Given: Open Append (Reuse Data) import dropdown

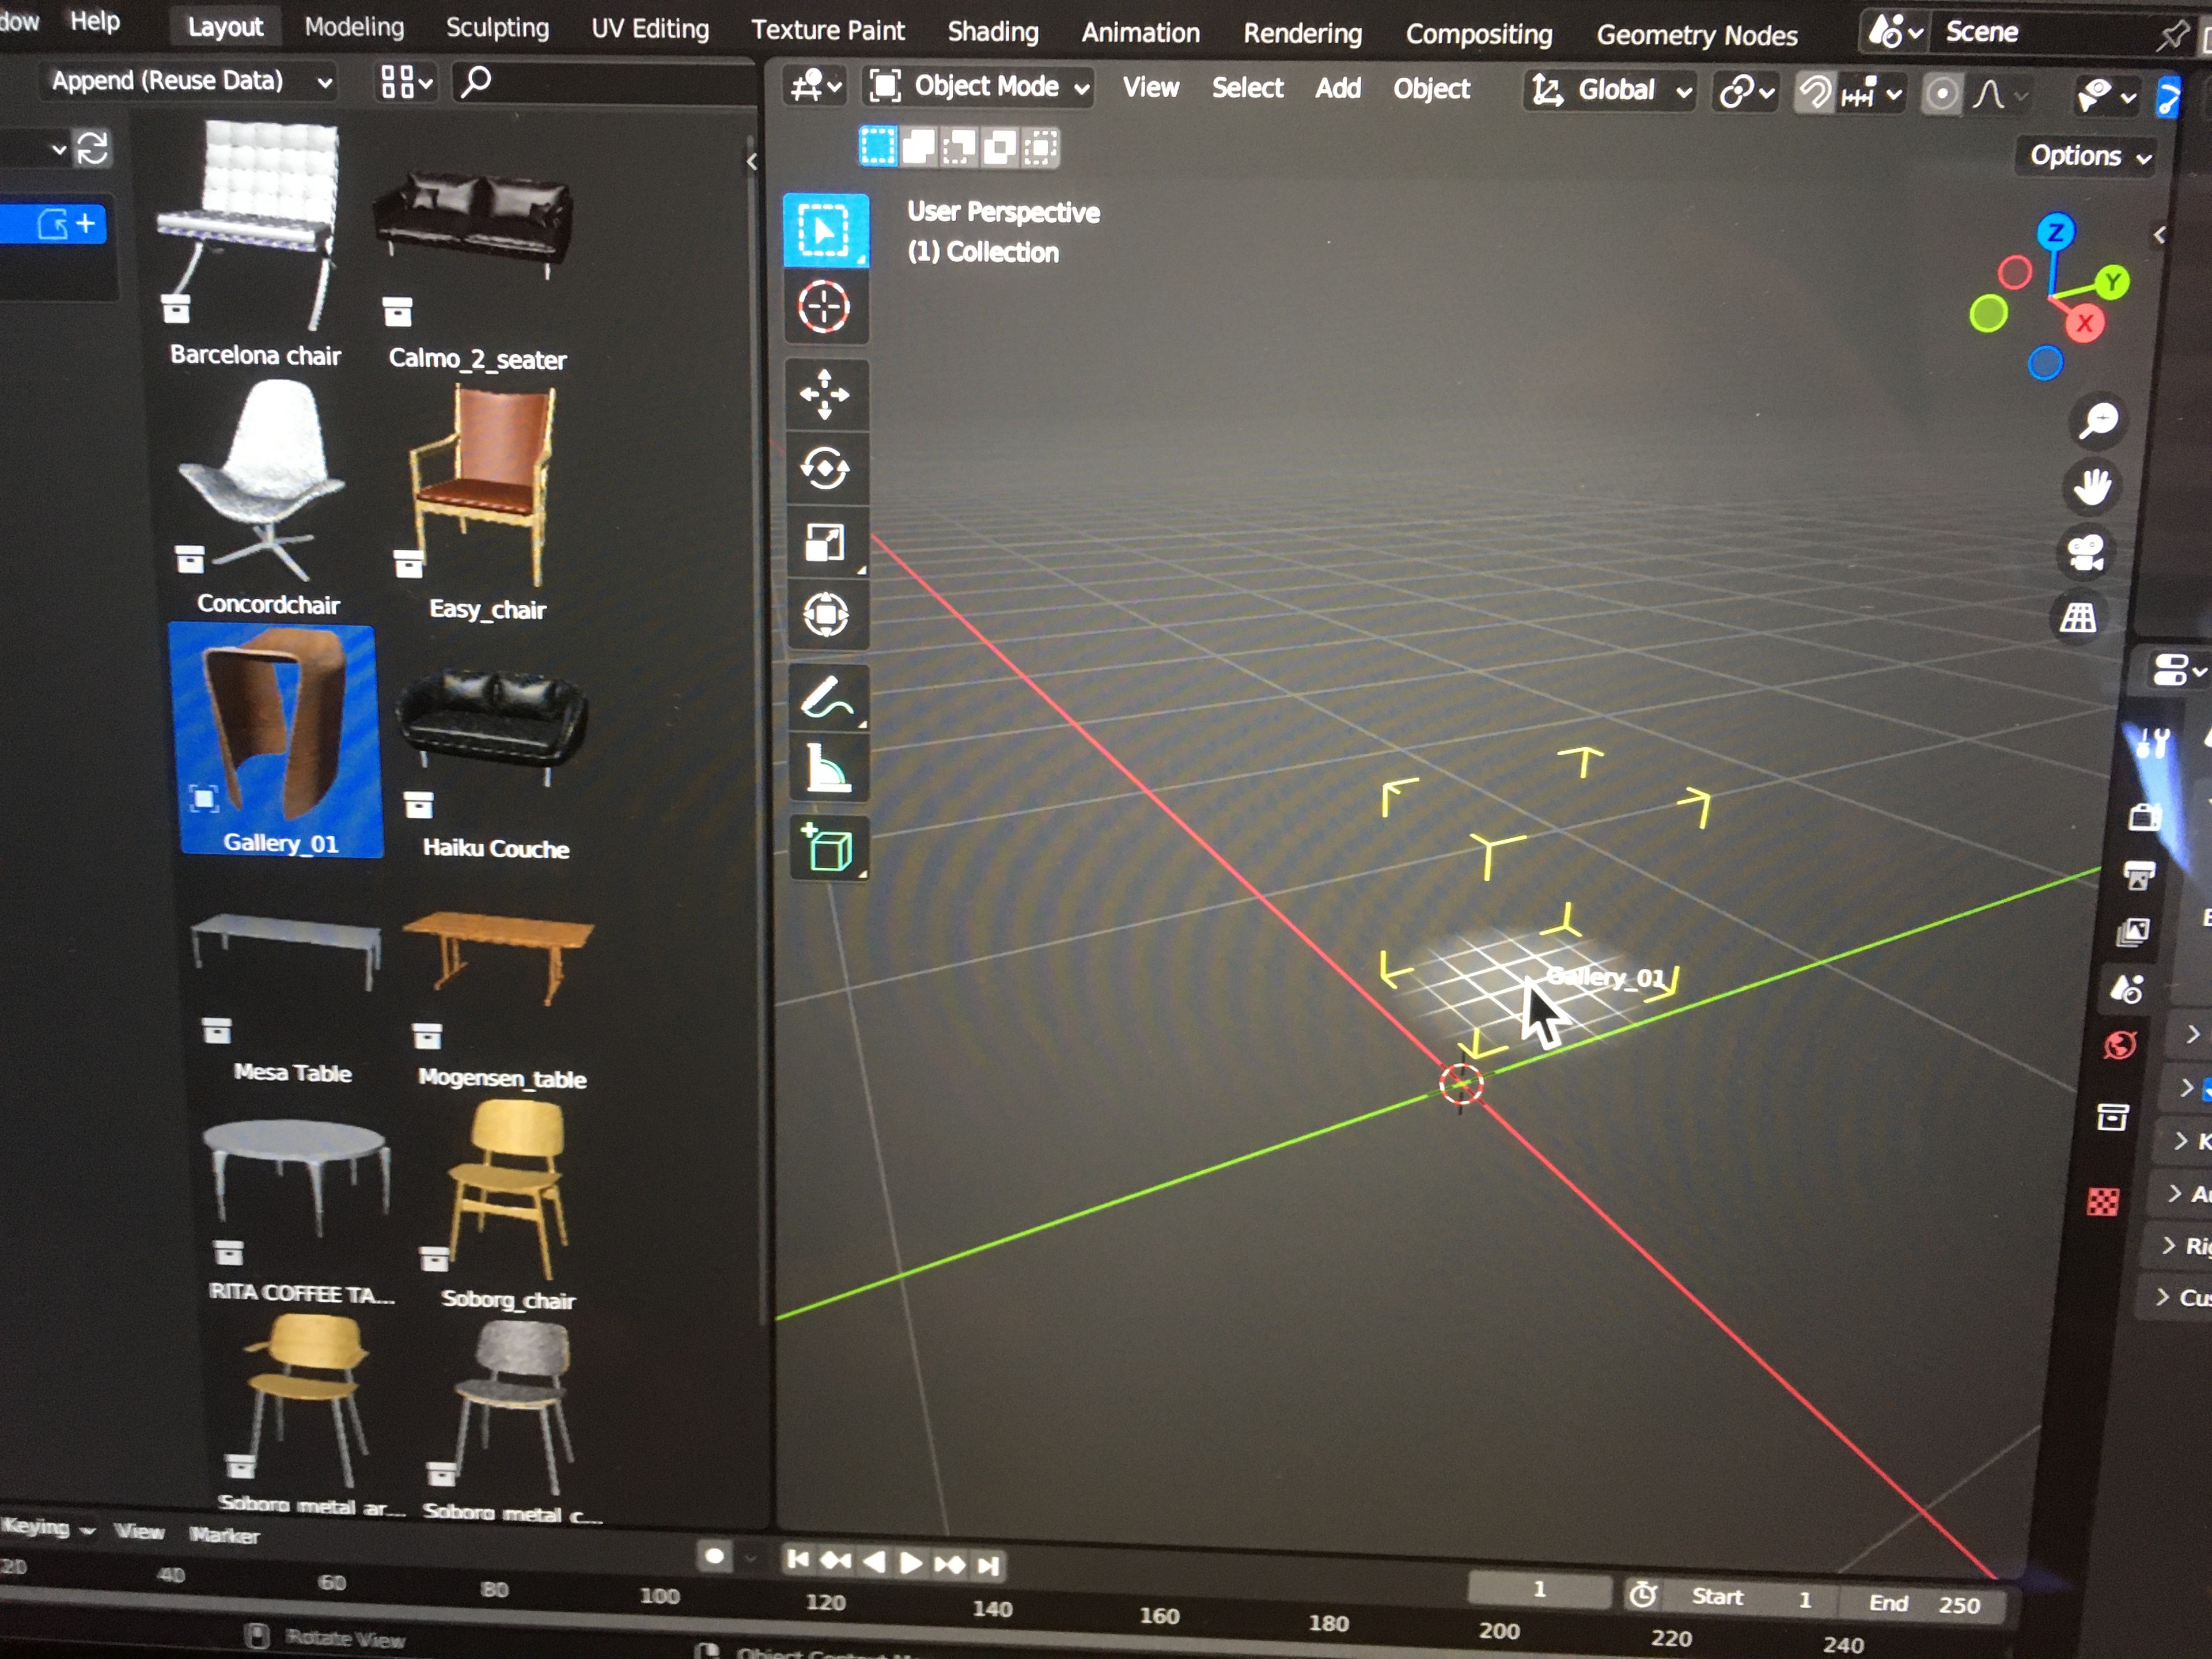Looking at the screenshot, I should 191,81.
